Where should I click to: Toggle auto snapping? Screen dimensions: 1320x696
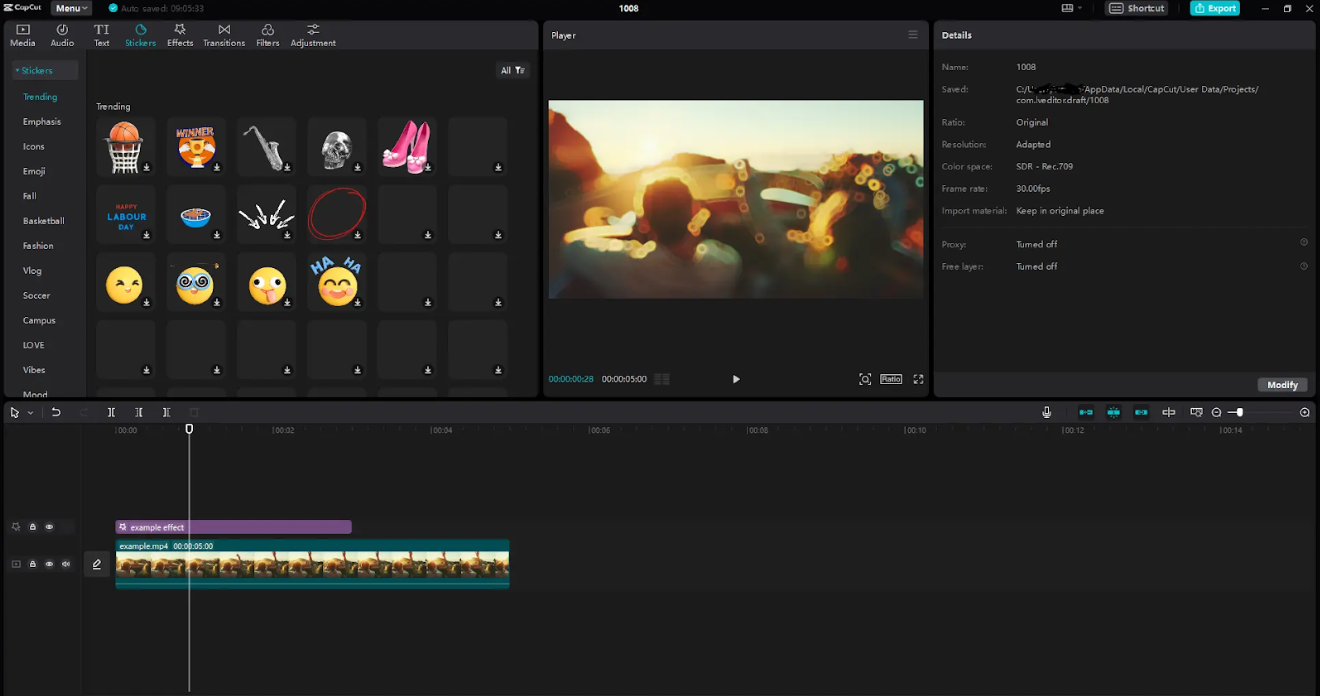1113,413
